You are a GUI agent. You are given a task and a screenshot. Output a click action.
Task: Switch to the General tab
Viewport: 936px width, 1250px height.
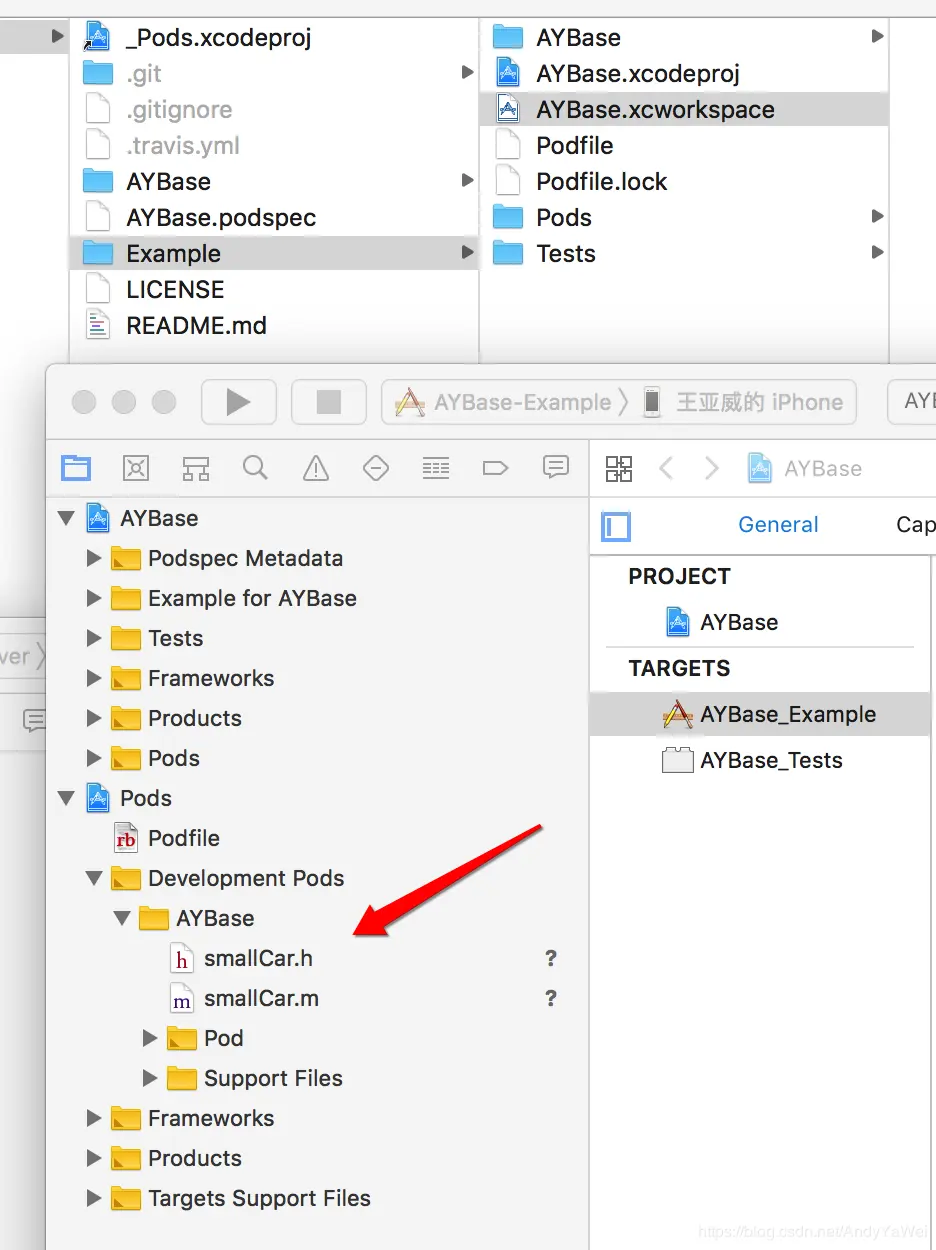(x=778, y=525)
